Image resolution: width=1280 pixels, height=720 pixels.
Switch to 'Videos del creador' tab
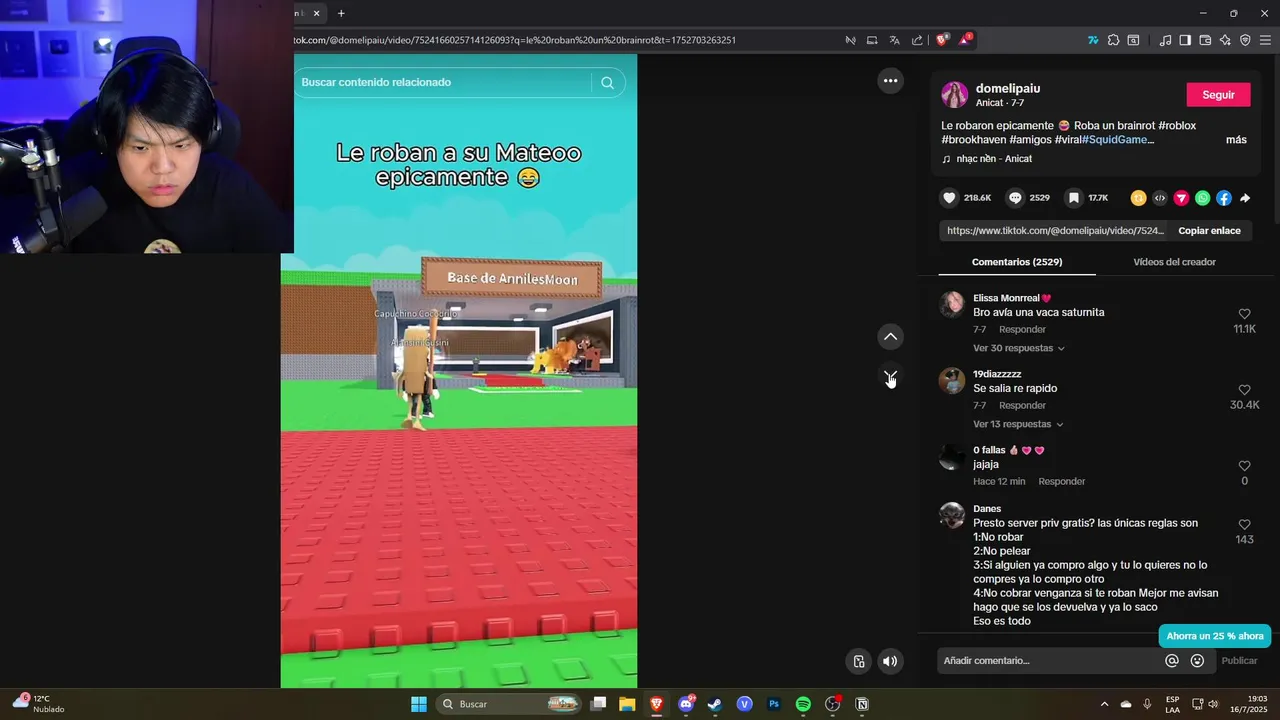click(1174, 262)
